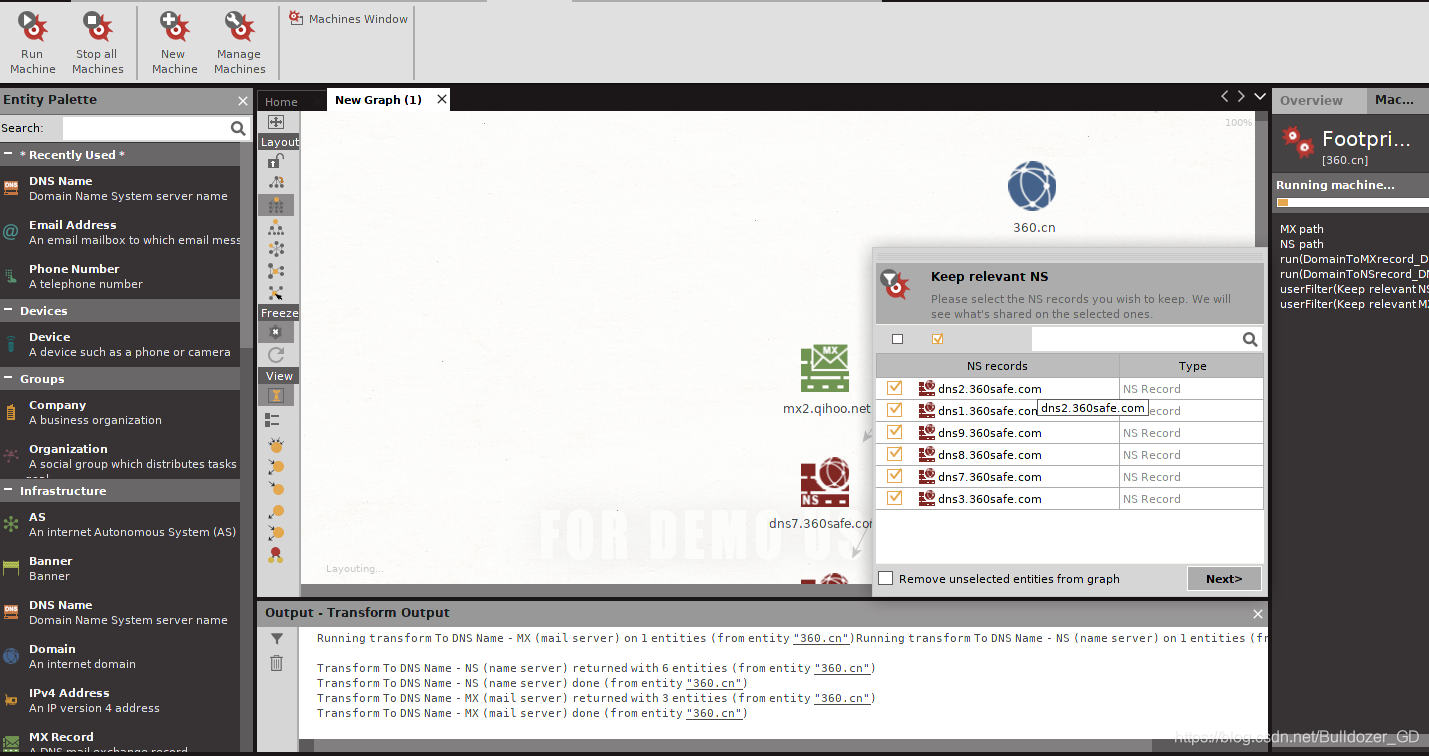Image resolution: width=1429 pixels, height=756 pixels.
Task: Collapse the Devices section
Action: pos(7,311)
